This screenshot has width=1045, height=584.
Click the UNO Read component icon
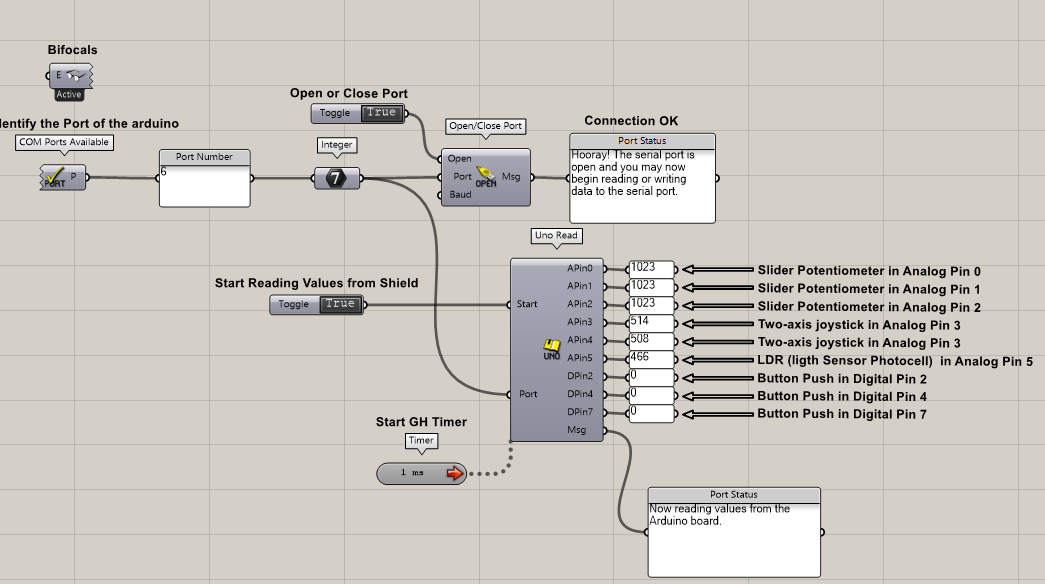tap(551, 350)
